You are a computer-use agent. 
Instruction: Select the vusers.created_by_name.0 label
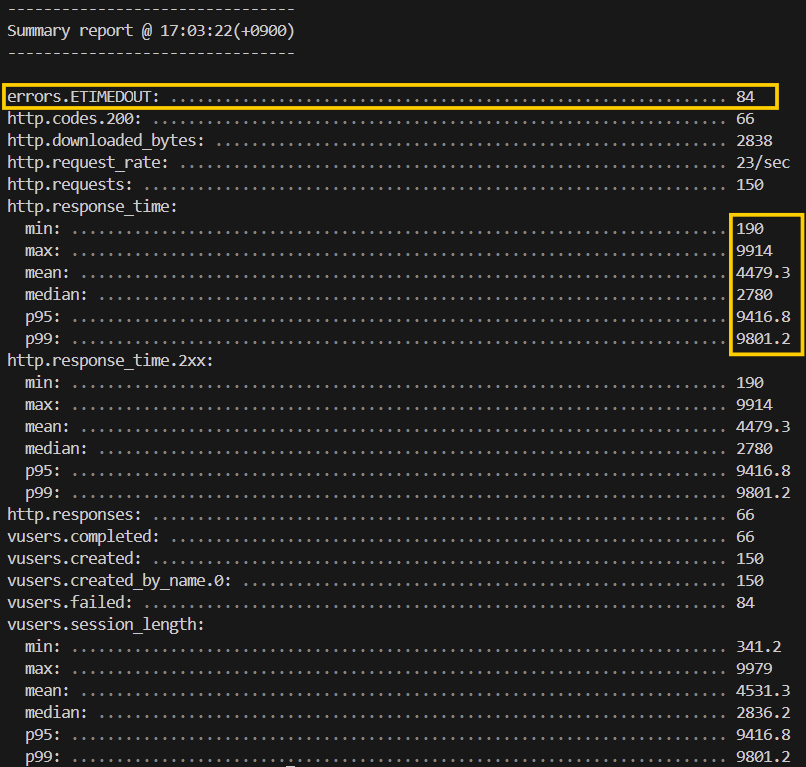pyautogui.click(x=119, y=581)
